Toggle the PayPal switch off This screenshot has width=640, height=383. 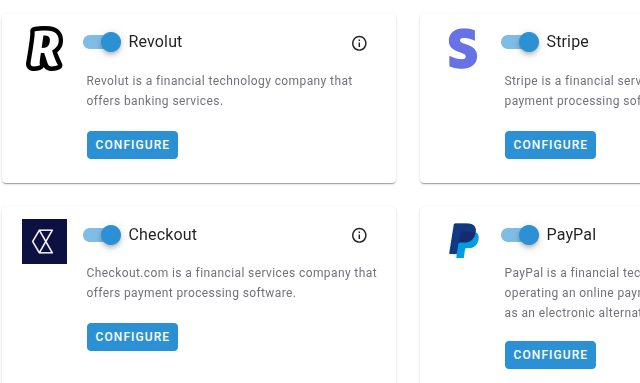tap(520, 235)
